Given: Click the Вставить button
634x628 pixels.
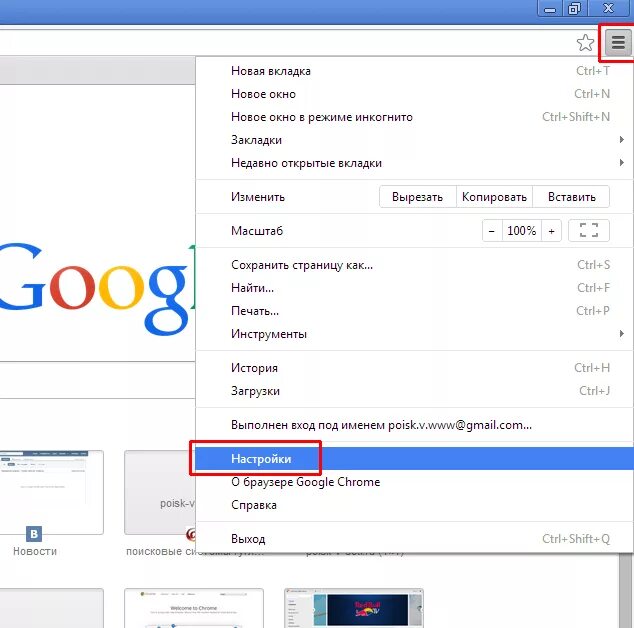Looking at the screenshot, I should [571, 197].
